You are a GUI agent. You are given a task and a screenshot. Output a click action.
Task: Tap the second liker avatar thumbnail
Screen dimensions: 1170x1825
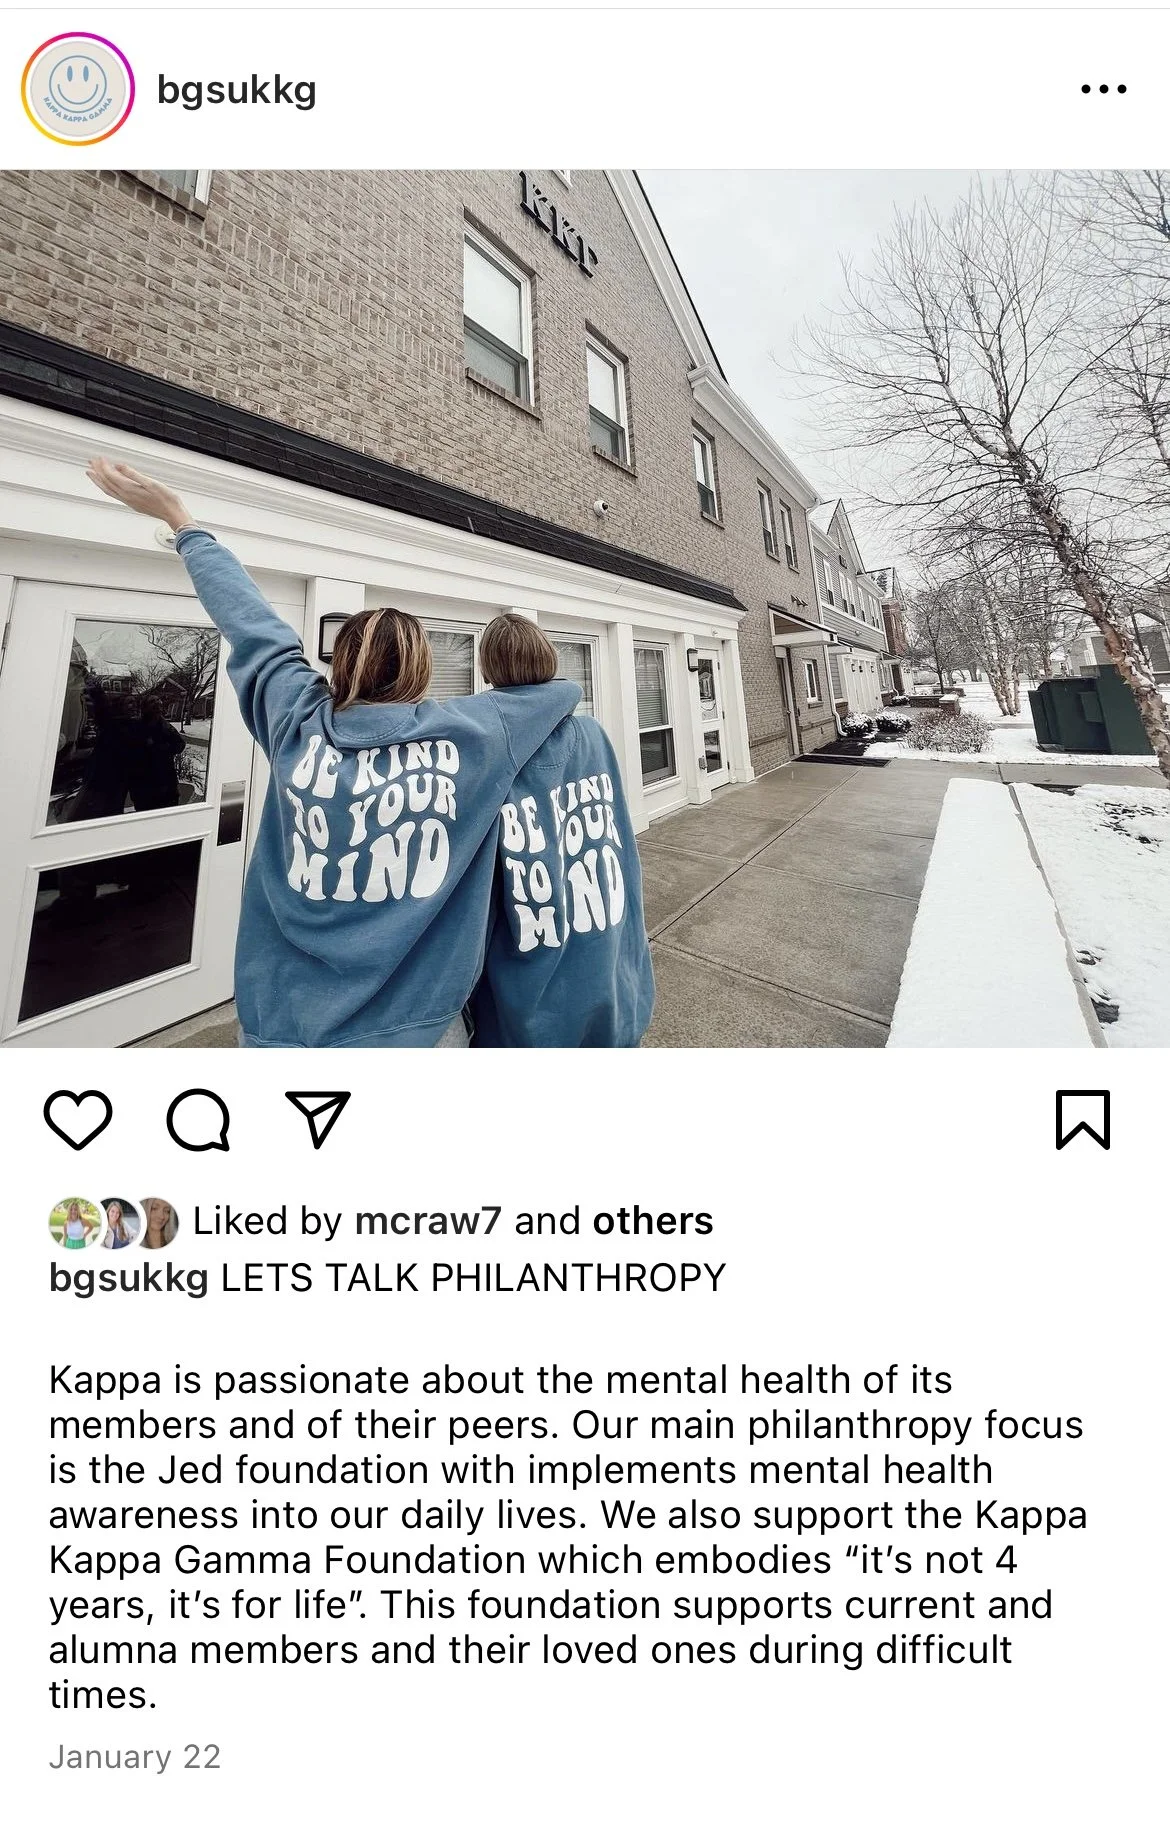(116, 1222)
